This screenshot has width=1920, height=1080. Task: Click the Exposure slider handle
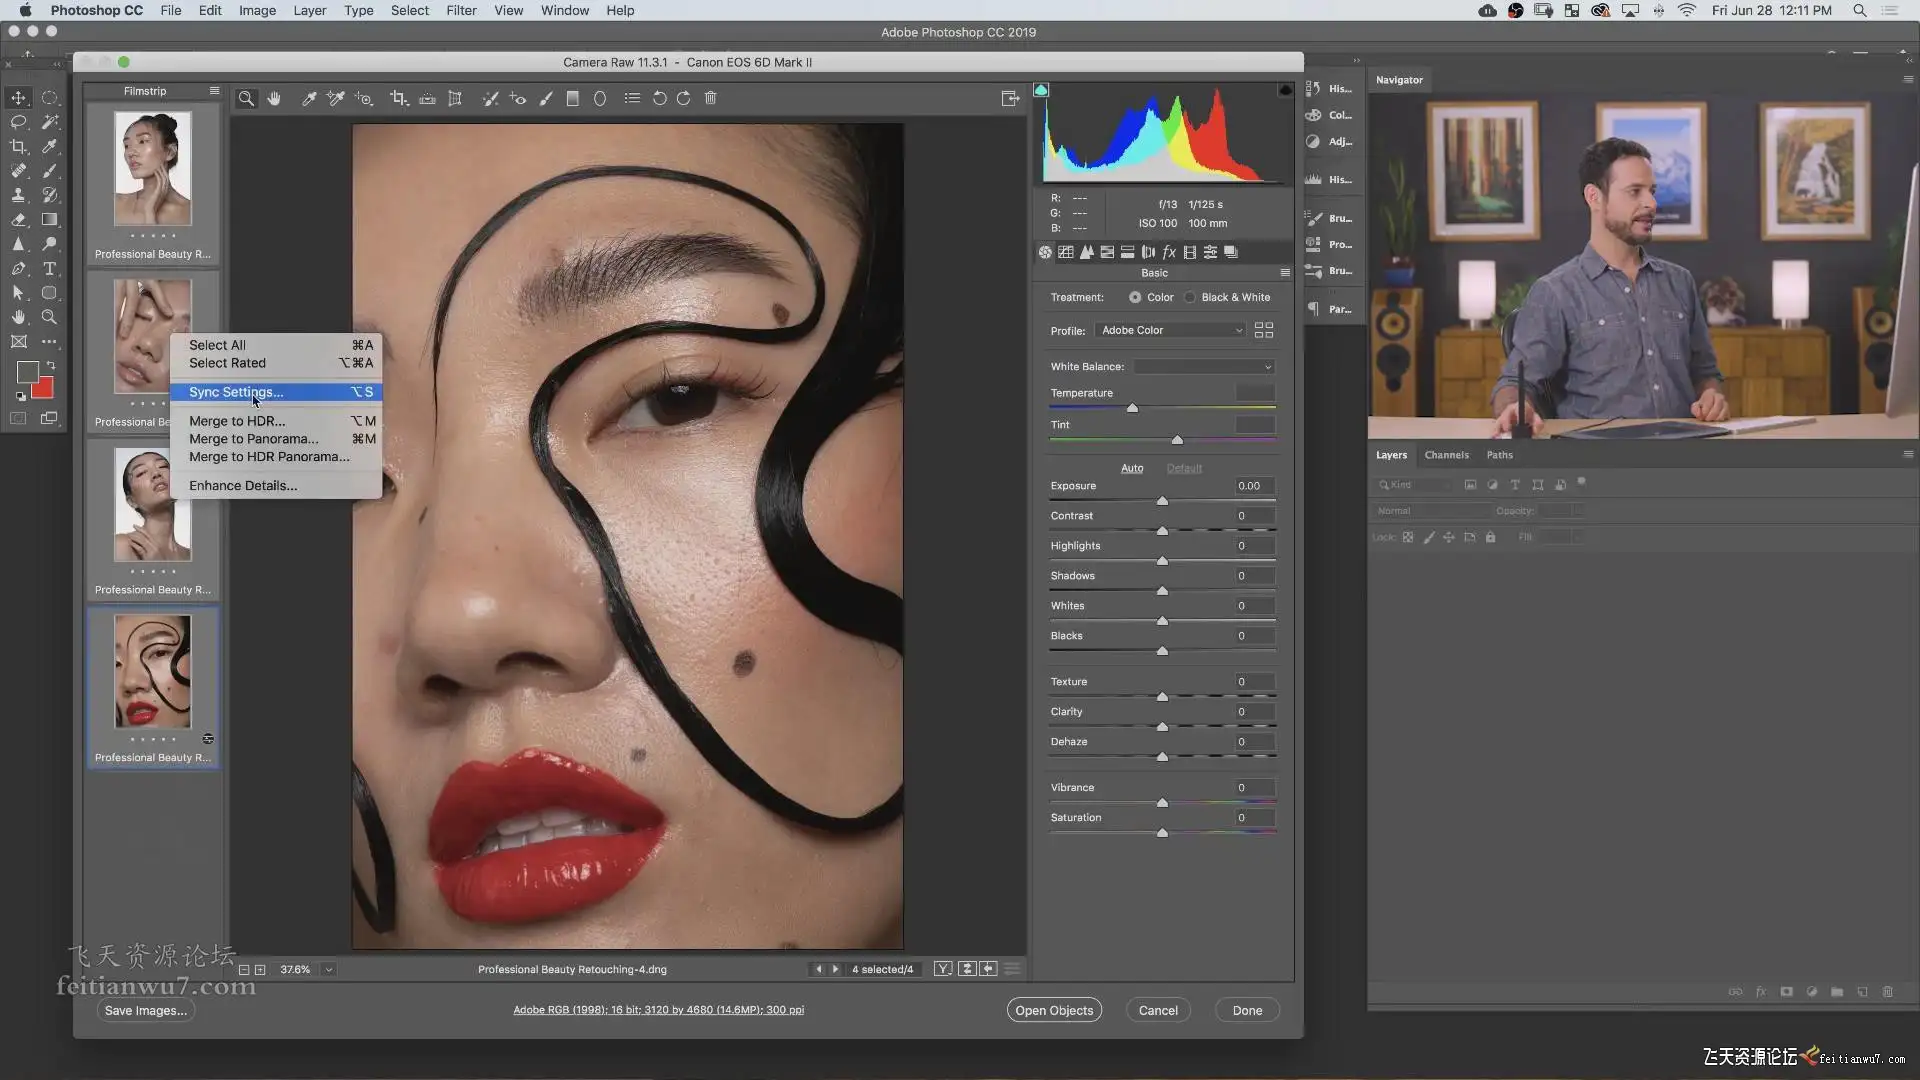click(1162, 500)
